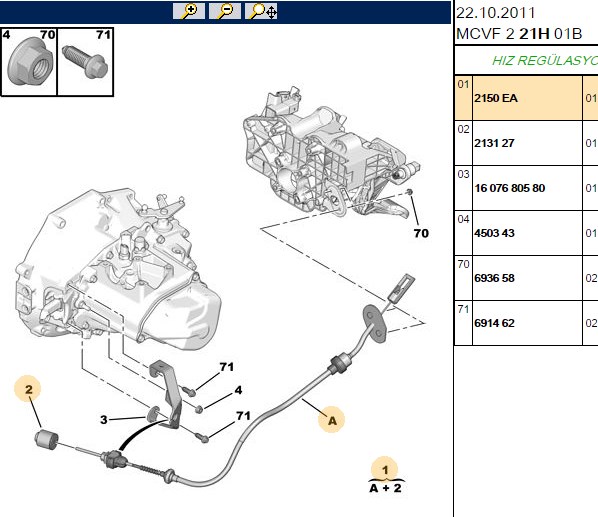
Task: Click the date 22.10.2011
Action: 495,13
